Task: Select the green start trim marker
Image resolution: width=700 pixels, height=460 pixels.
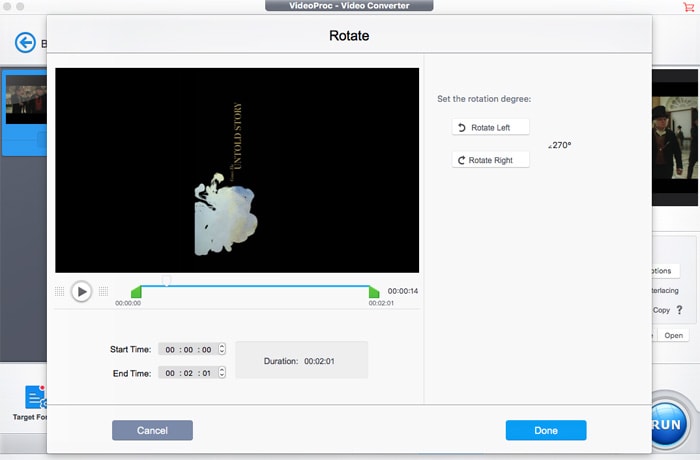Action: (136, 292)
